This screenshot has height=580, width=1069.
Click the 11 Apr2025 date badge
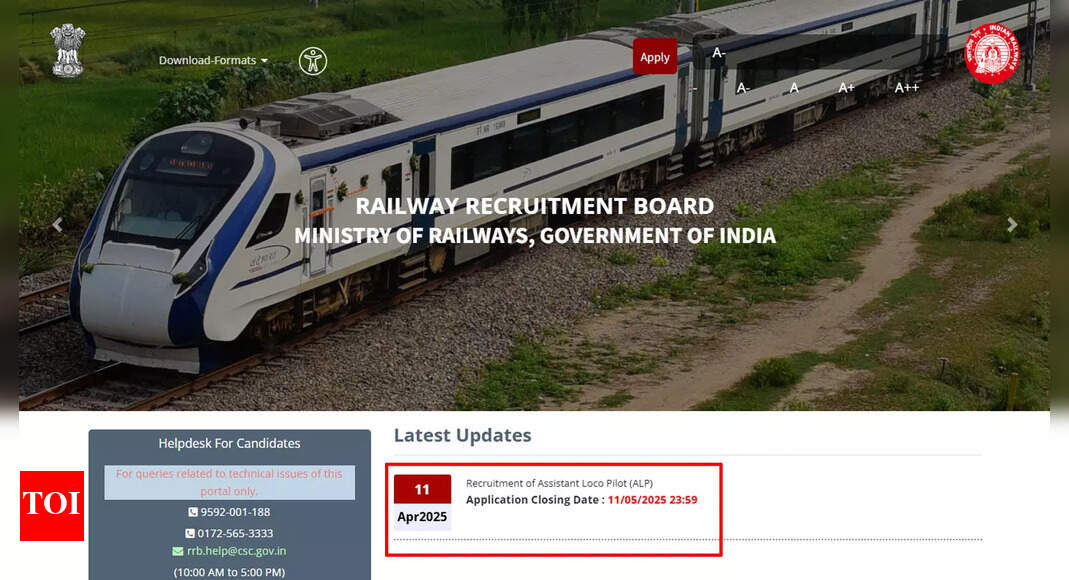(422, 502)
